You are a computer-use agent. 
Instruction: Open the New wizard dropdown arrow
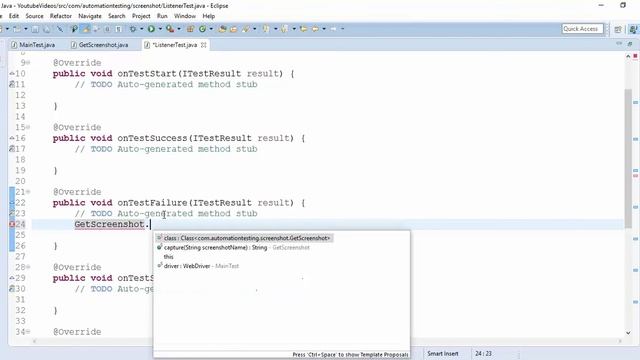point(25,29)
